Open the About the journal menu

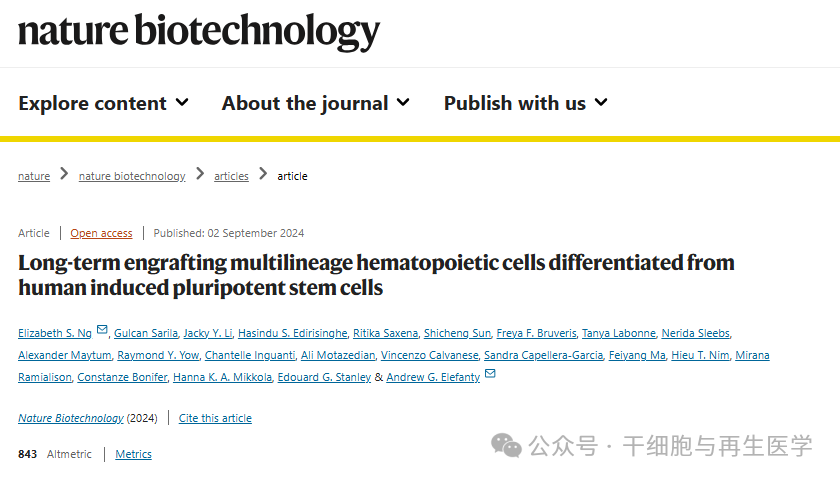(315, 103)
